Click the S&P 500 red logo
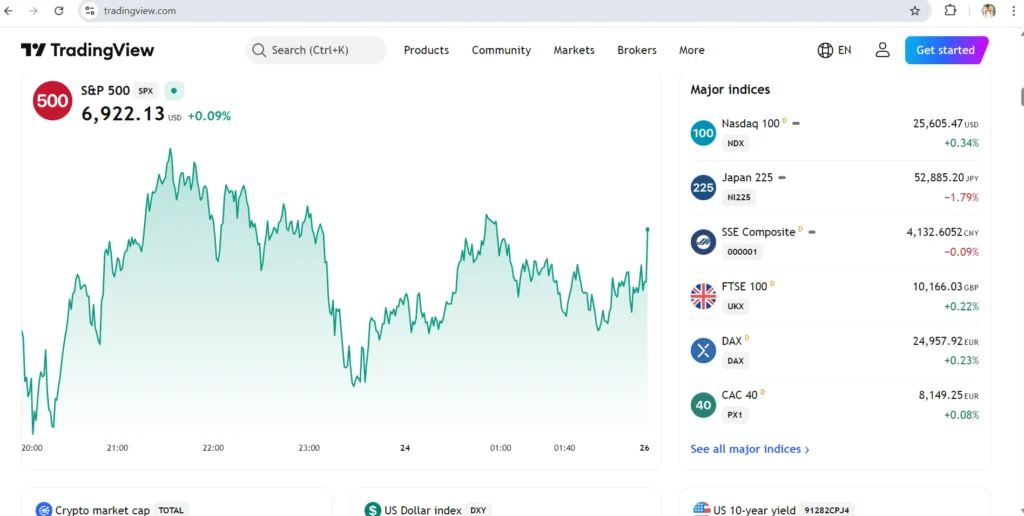The width and height of the screenshot is (1024, 516). pyautogui.click(x=52, y=101)
